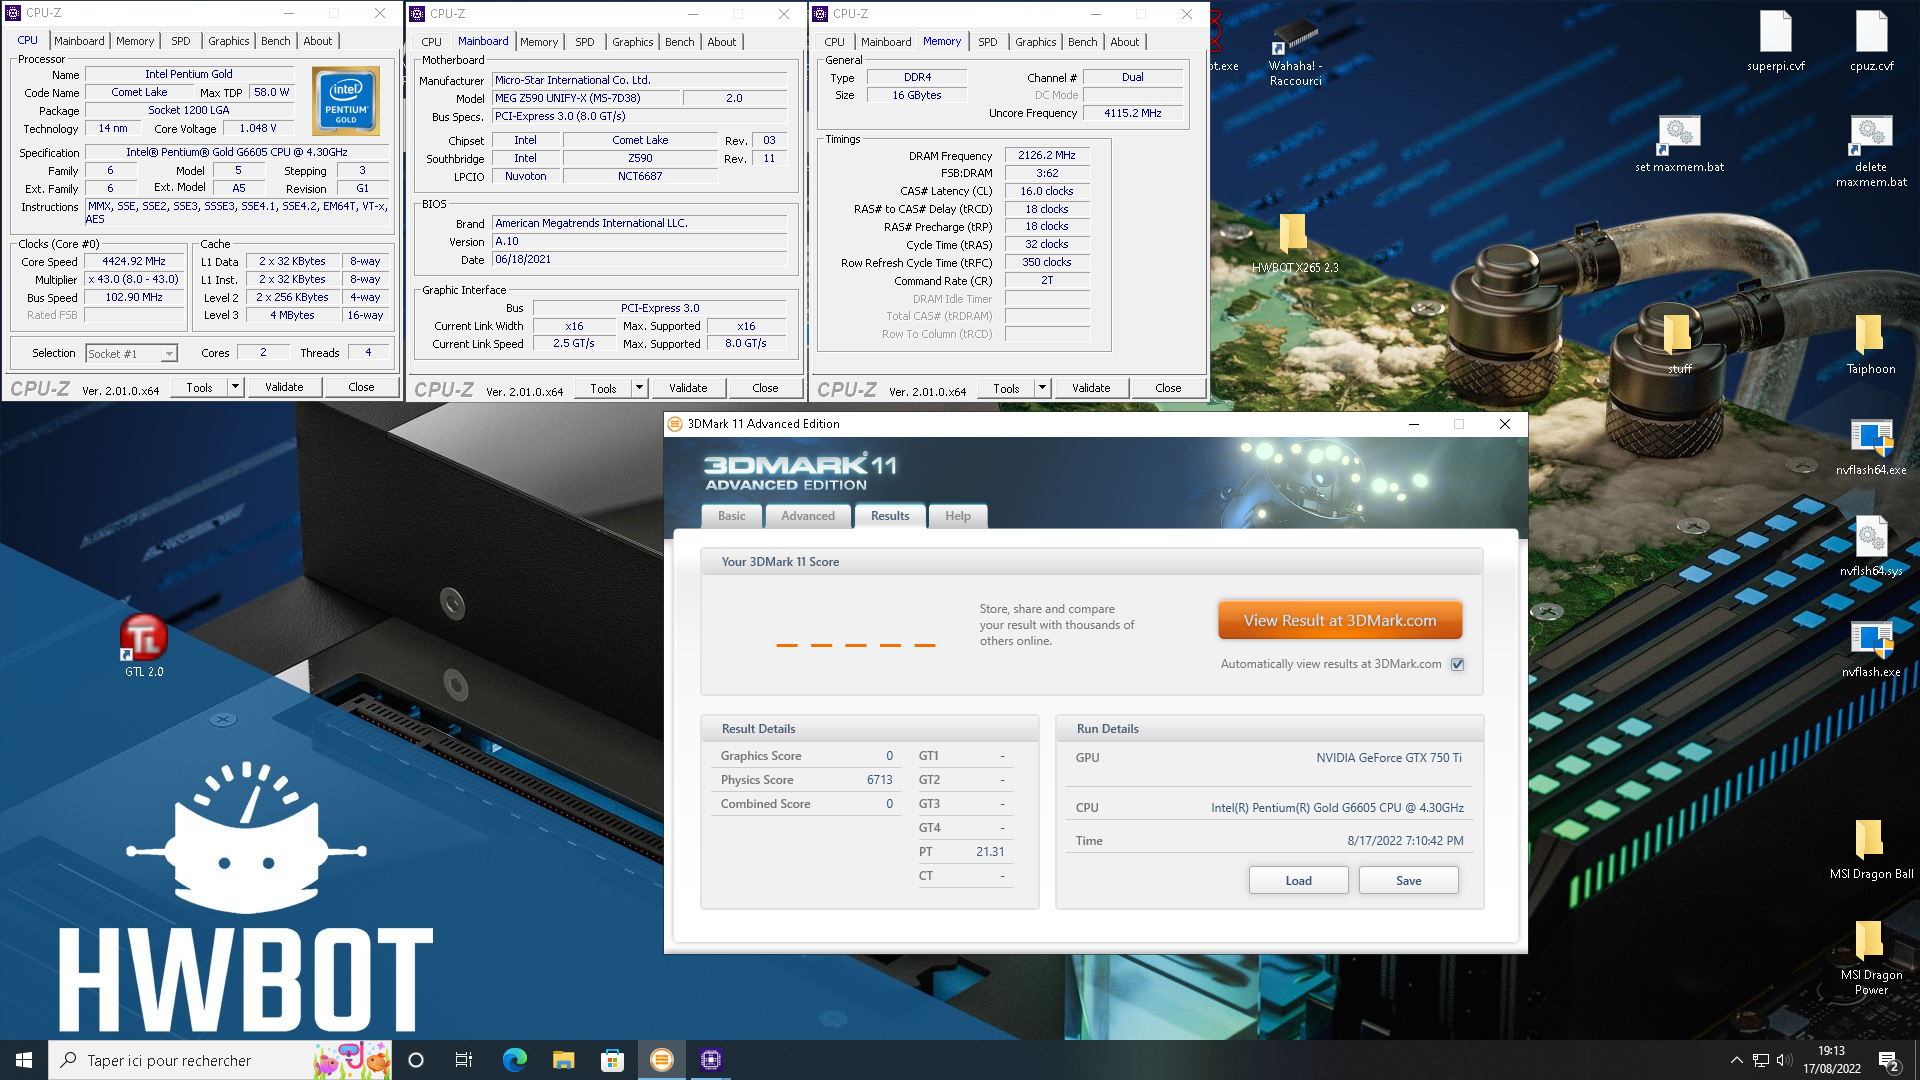Viewport: 1920px width, 1080px height.
Task: Open the Taiphoon folder on desktop
Action: pyautogui.click(x=1871, y=344)
